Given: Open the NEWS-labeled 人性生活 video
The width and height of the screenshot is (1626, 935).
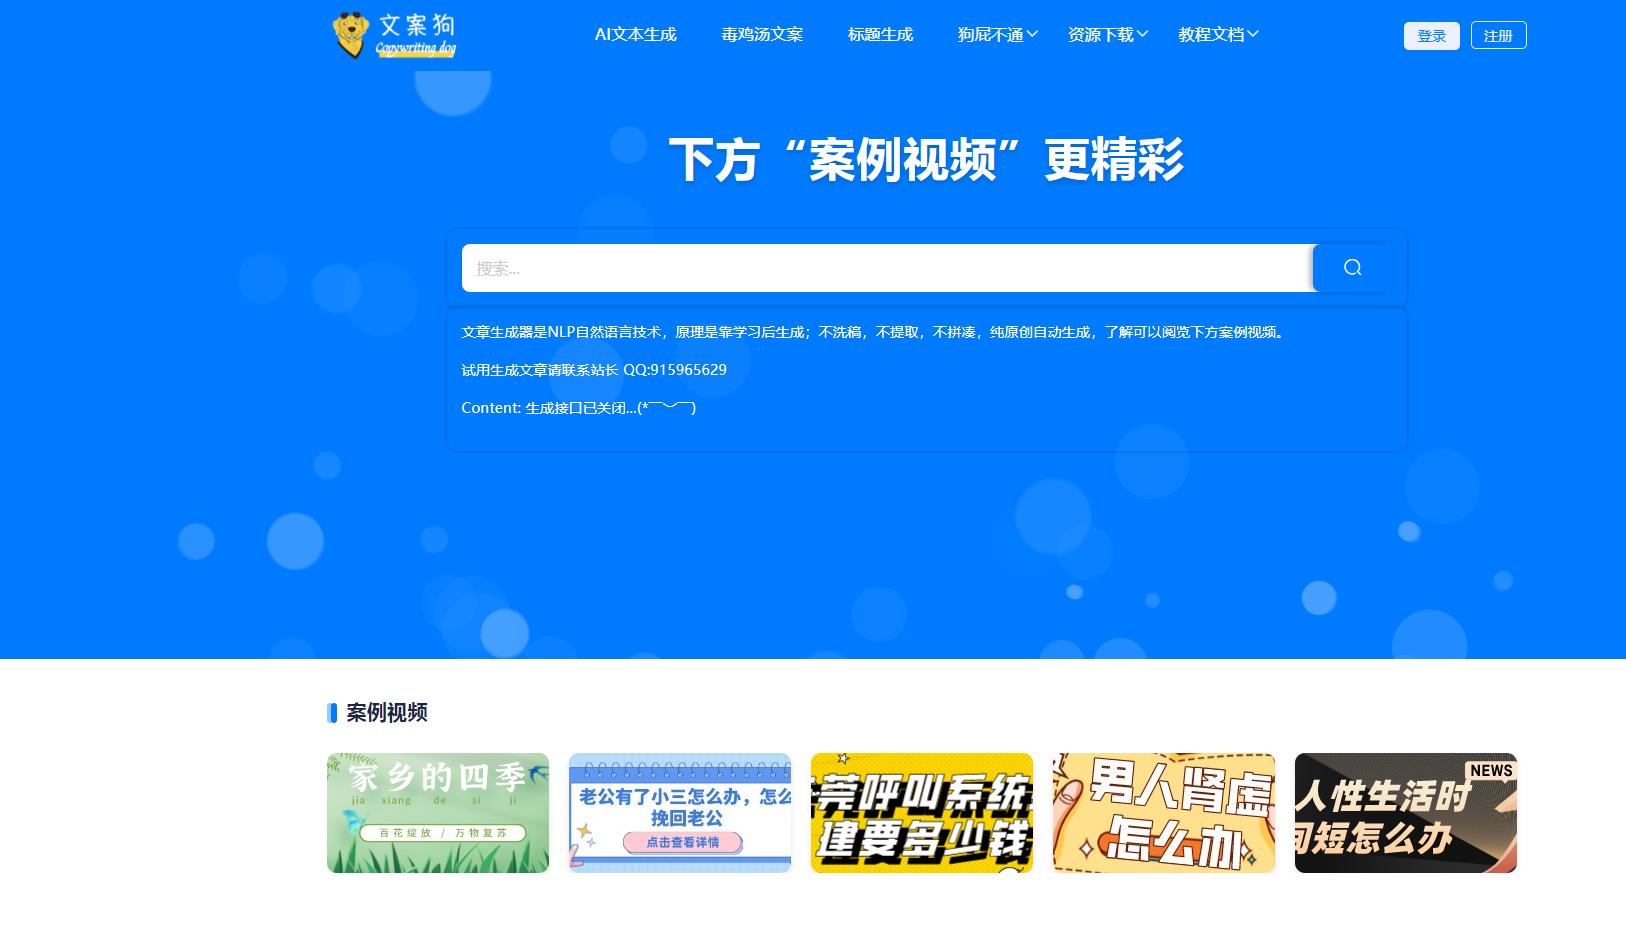Looking at the screenshot, I should pos(1405,812).
